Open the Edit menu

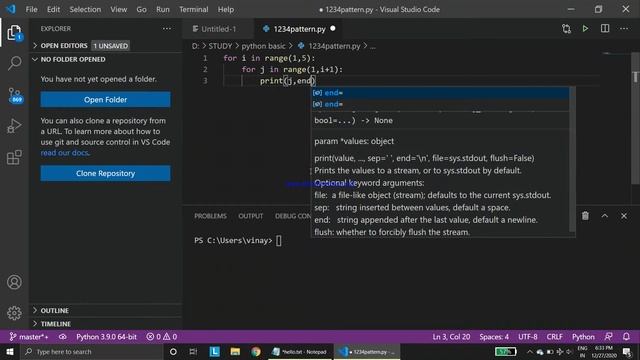coord(53,9)
